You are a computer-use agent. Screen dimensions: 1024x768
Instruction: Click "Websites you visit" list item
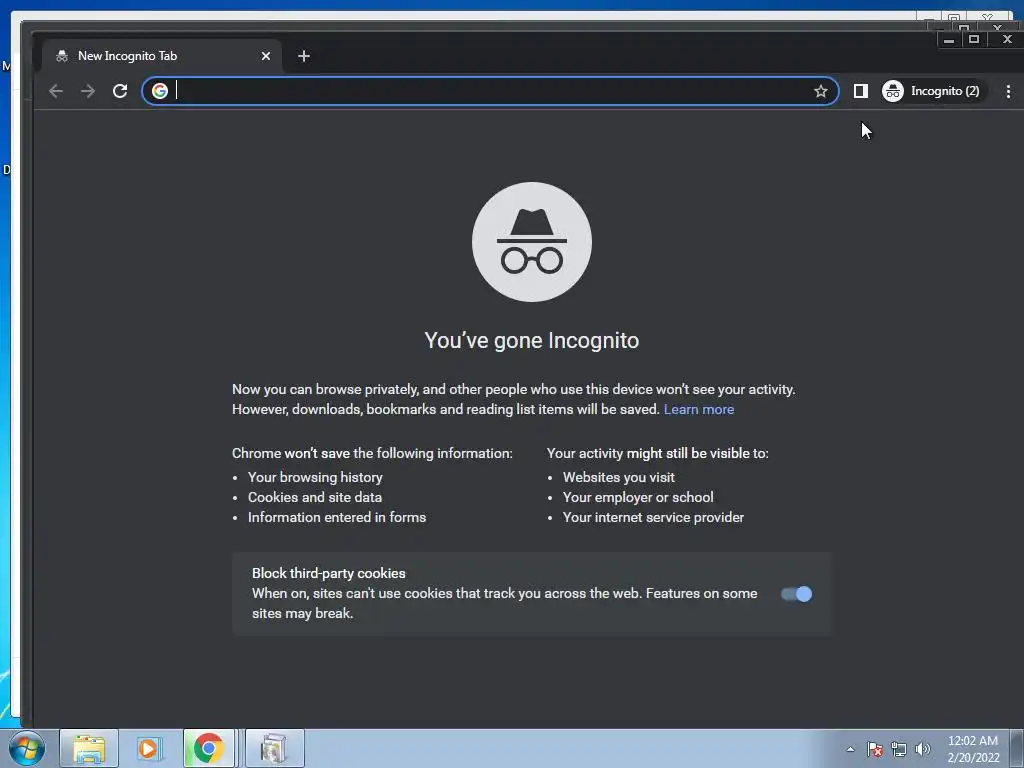pos(618,477)
